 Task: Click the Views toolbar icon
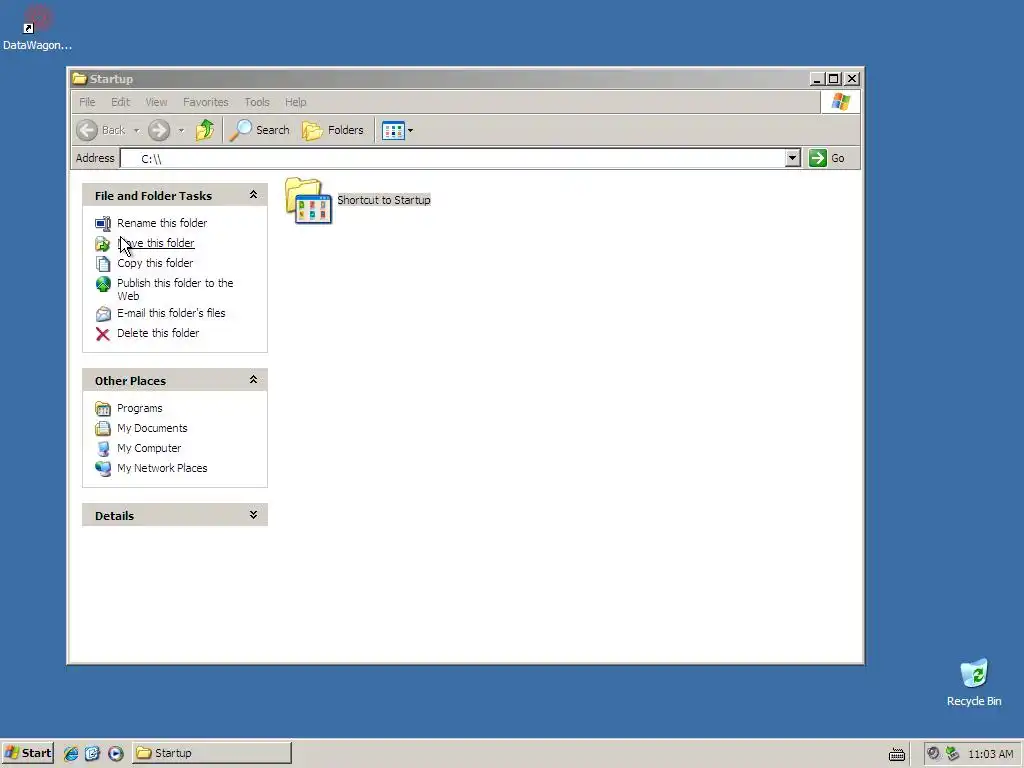(x=393, y=131)
